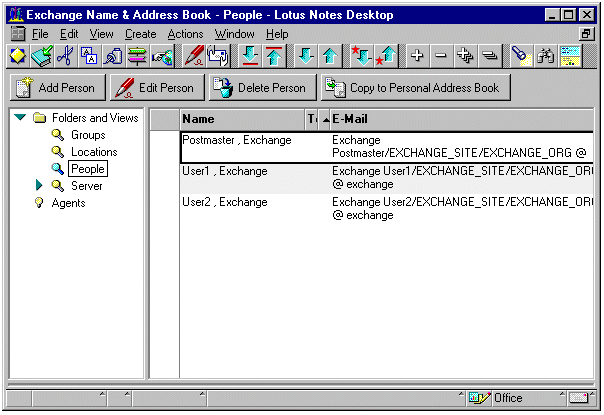Click Copy to Personal Address Book button

click(x=416, y=88)
